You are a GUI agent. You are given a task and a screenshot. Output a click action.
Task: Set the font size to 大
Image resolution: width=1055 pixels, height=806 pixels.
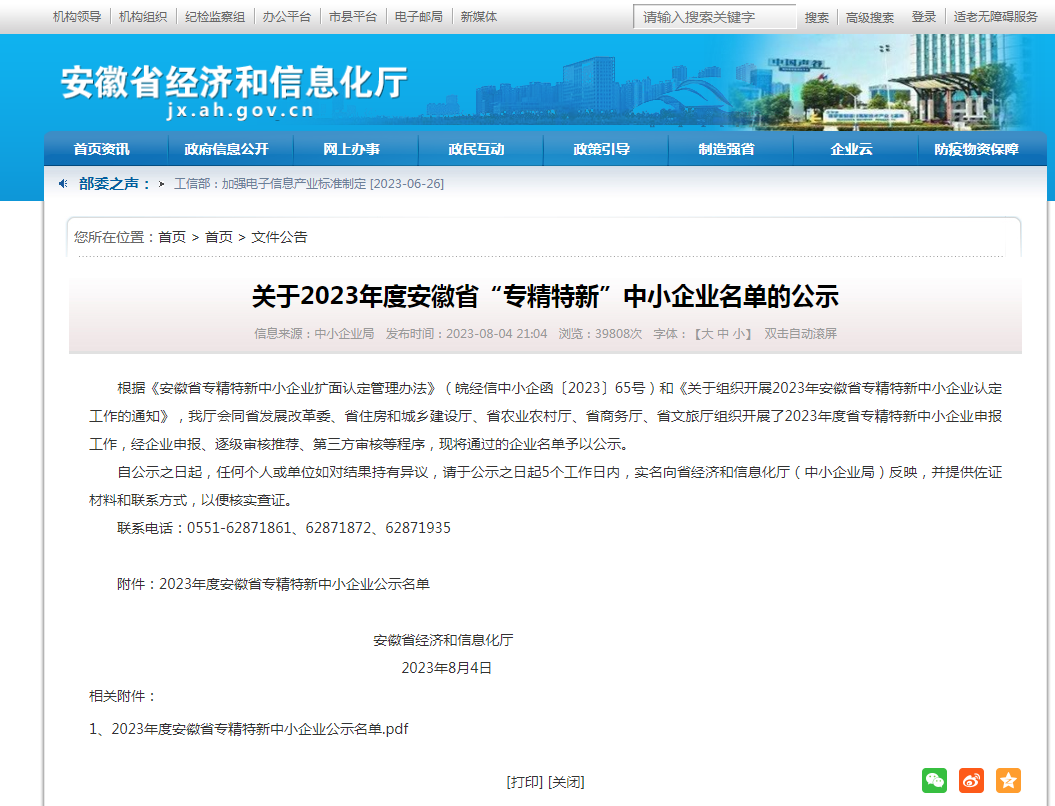[705, 334]
